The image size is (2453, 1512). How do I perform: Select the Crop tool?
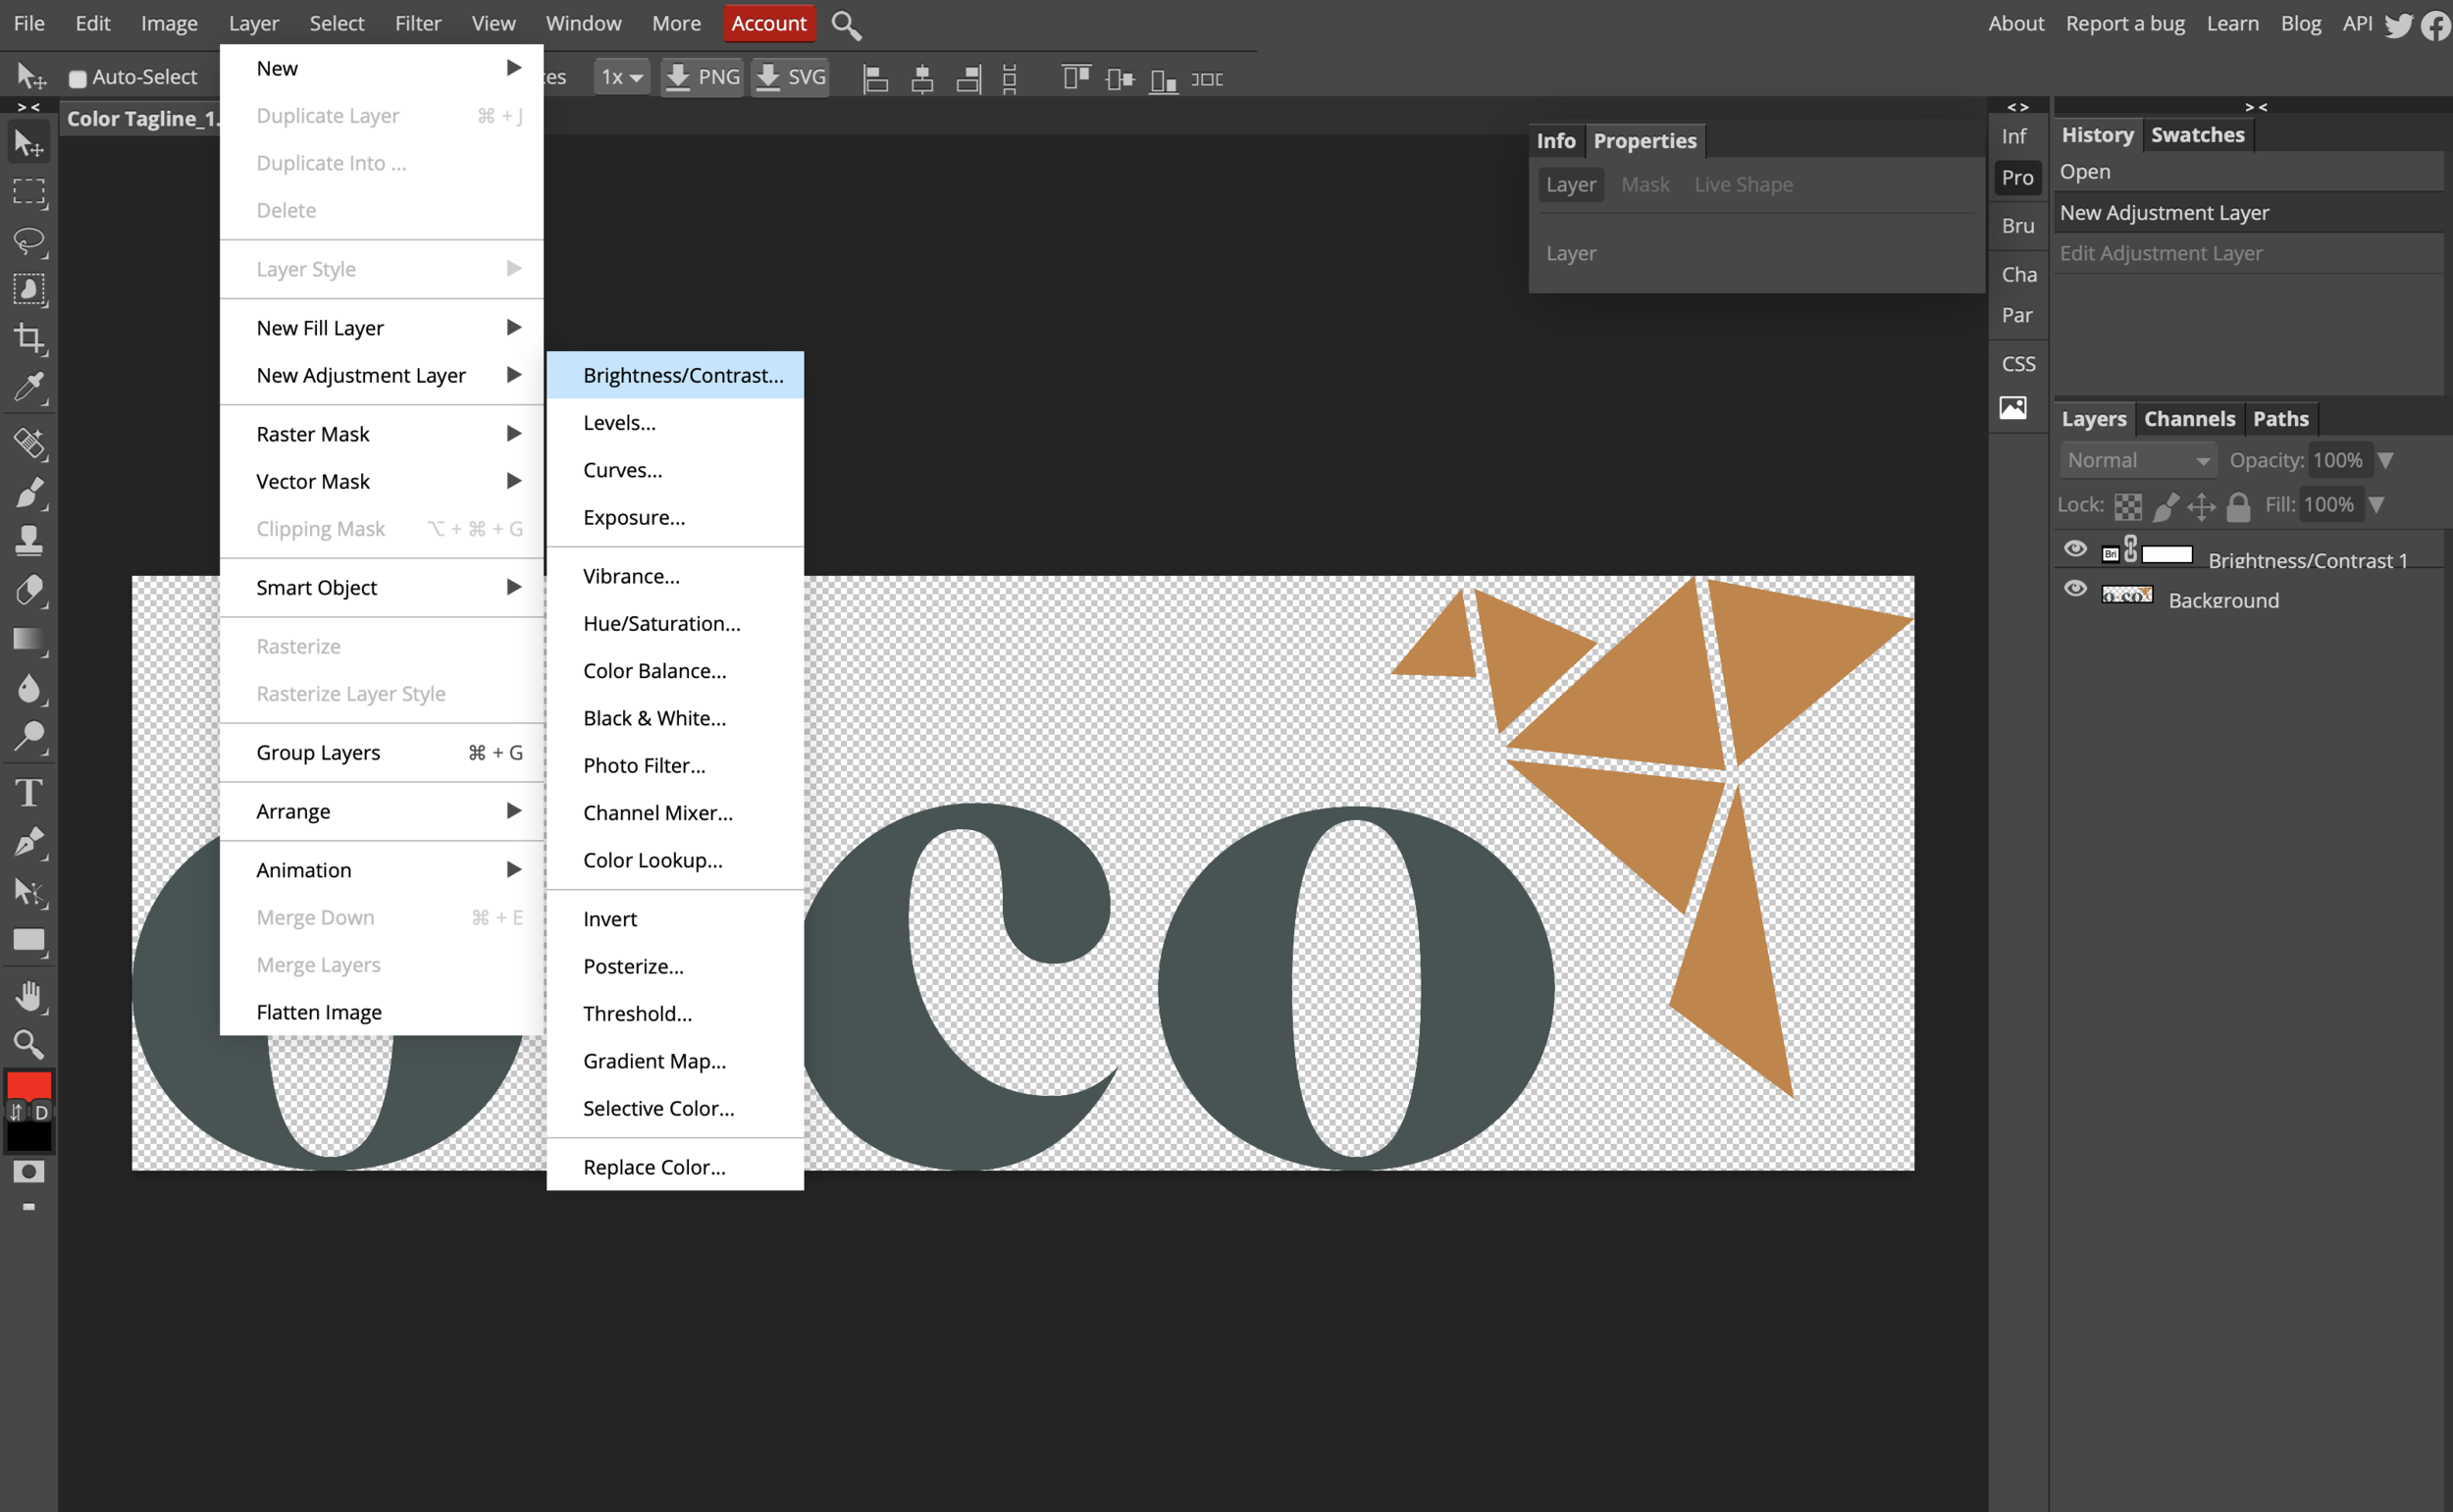(29, 339)
